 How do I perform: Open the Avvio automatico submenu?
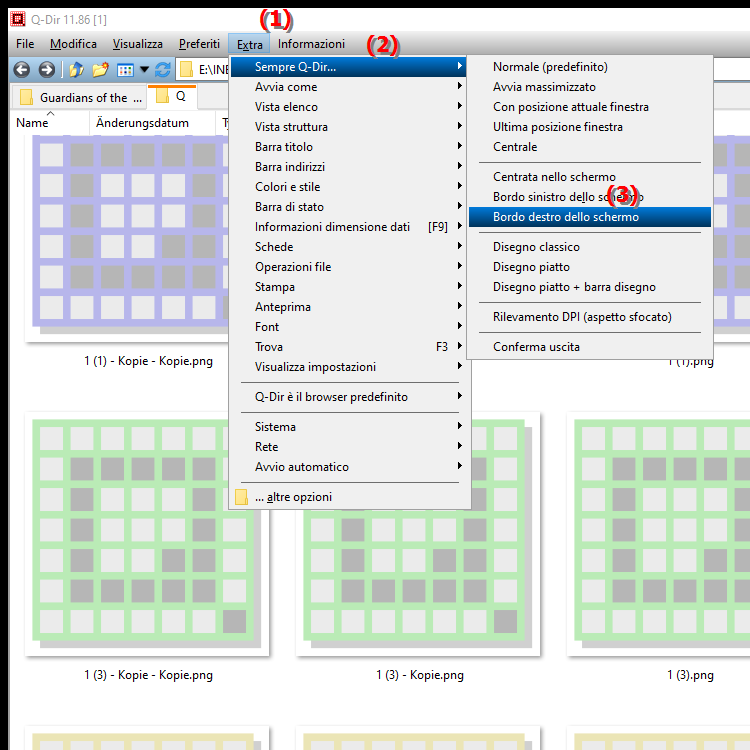(x=349, y=467)
